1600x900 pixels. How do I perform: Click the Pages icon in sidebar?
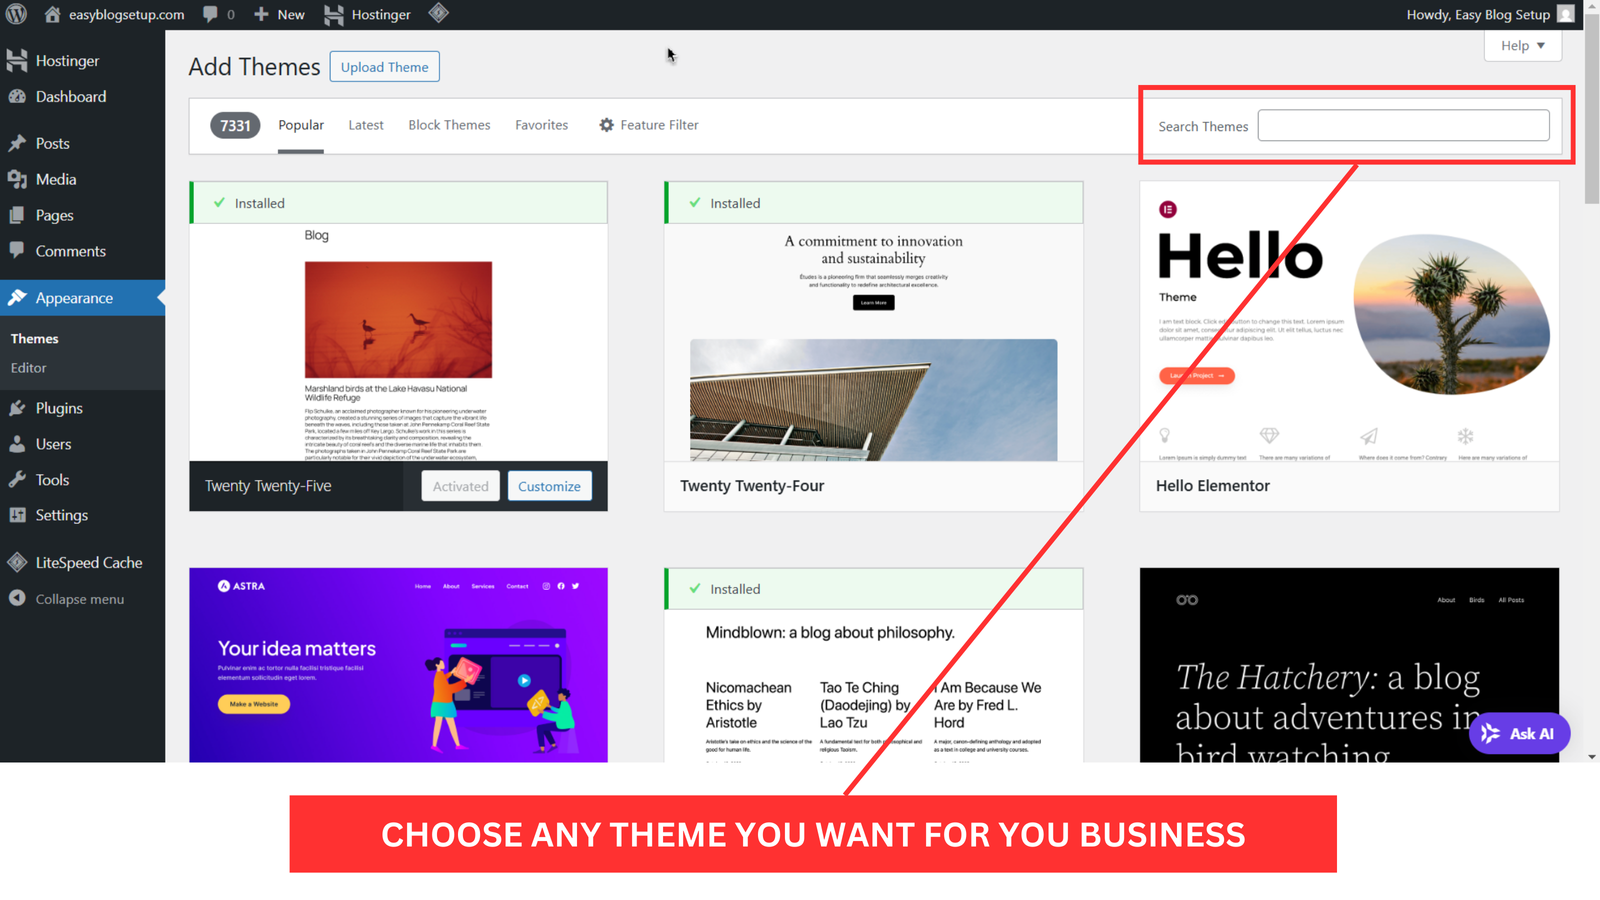point(17,215)
